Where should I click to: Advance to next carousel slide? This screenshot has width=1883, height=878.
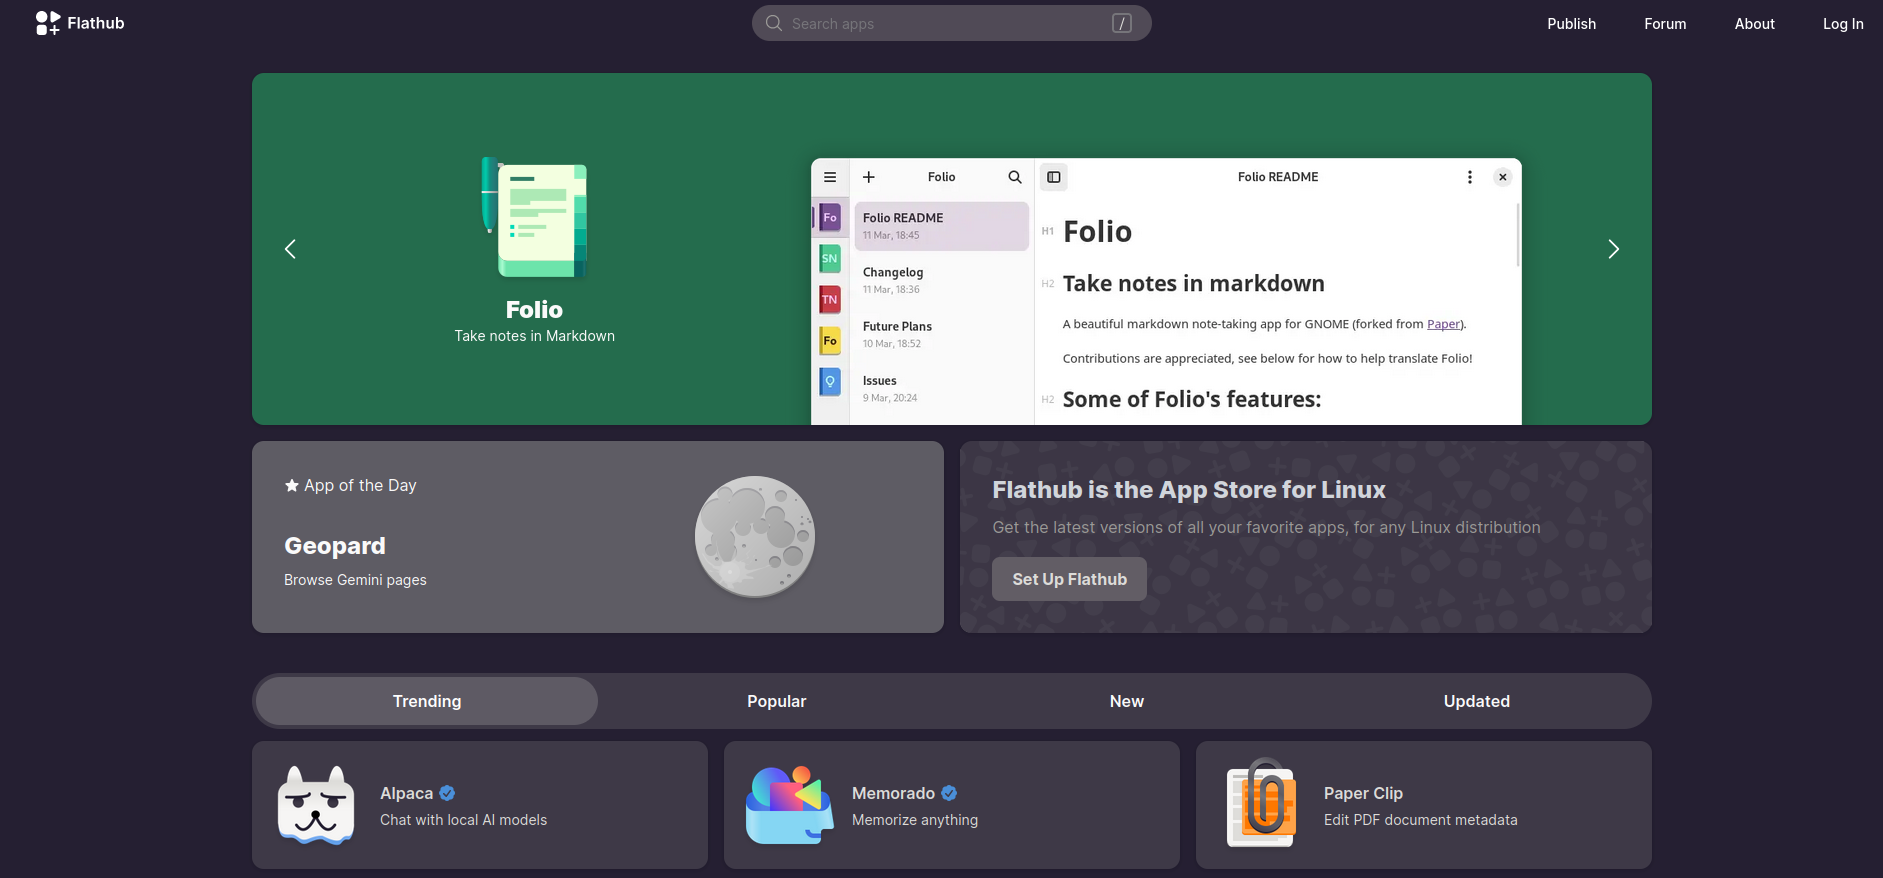point(1613,249)
